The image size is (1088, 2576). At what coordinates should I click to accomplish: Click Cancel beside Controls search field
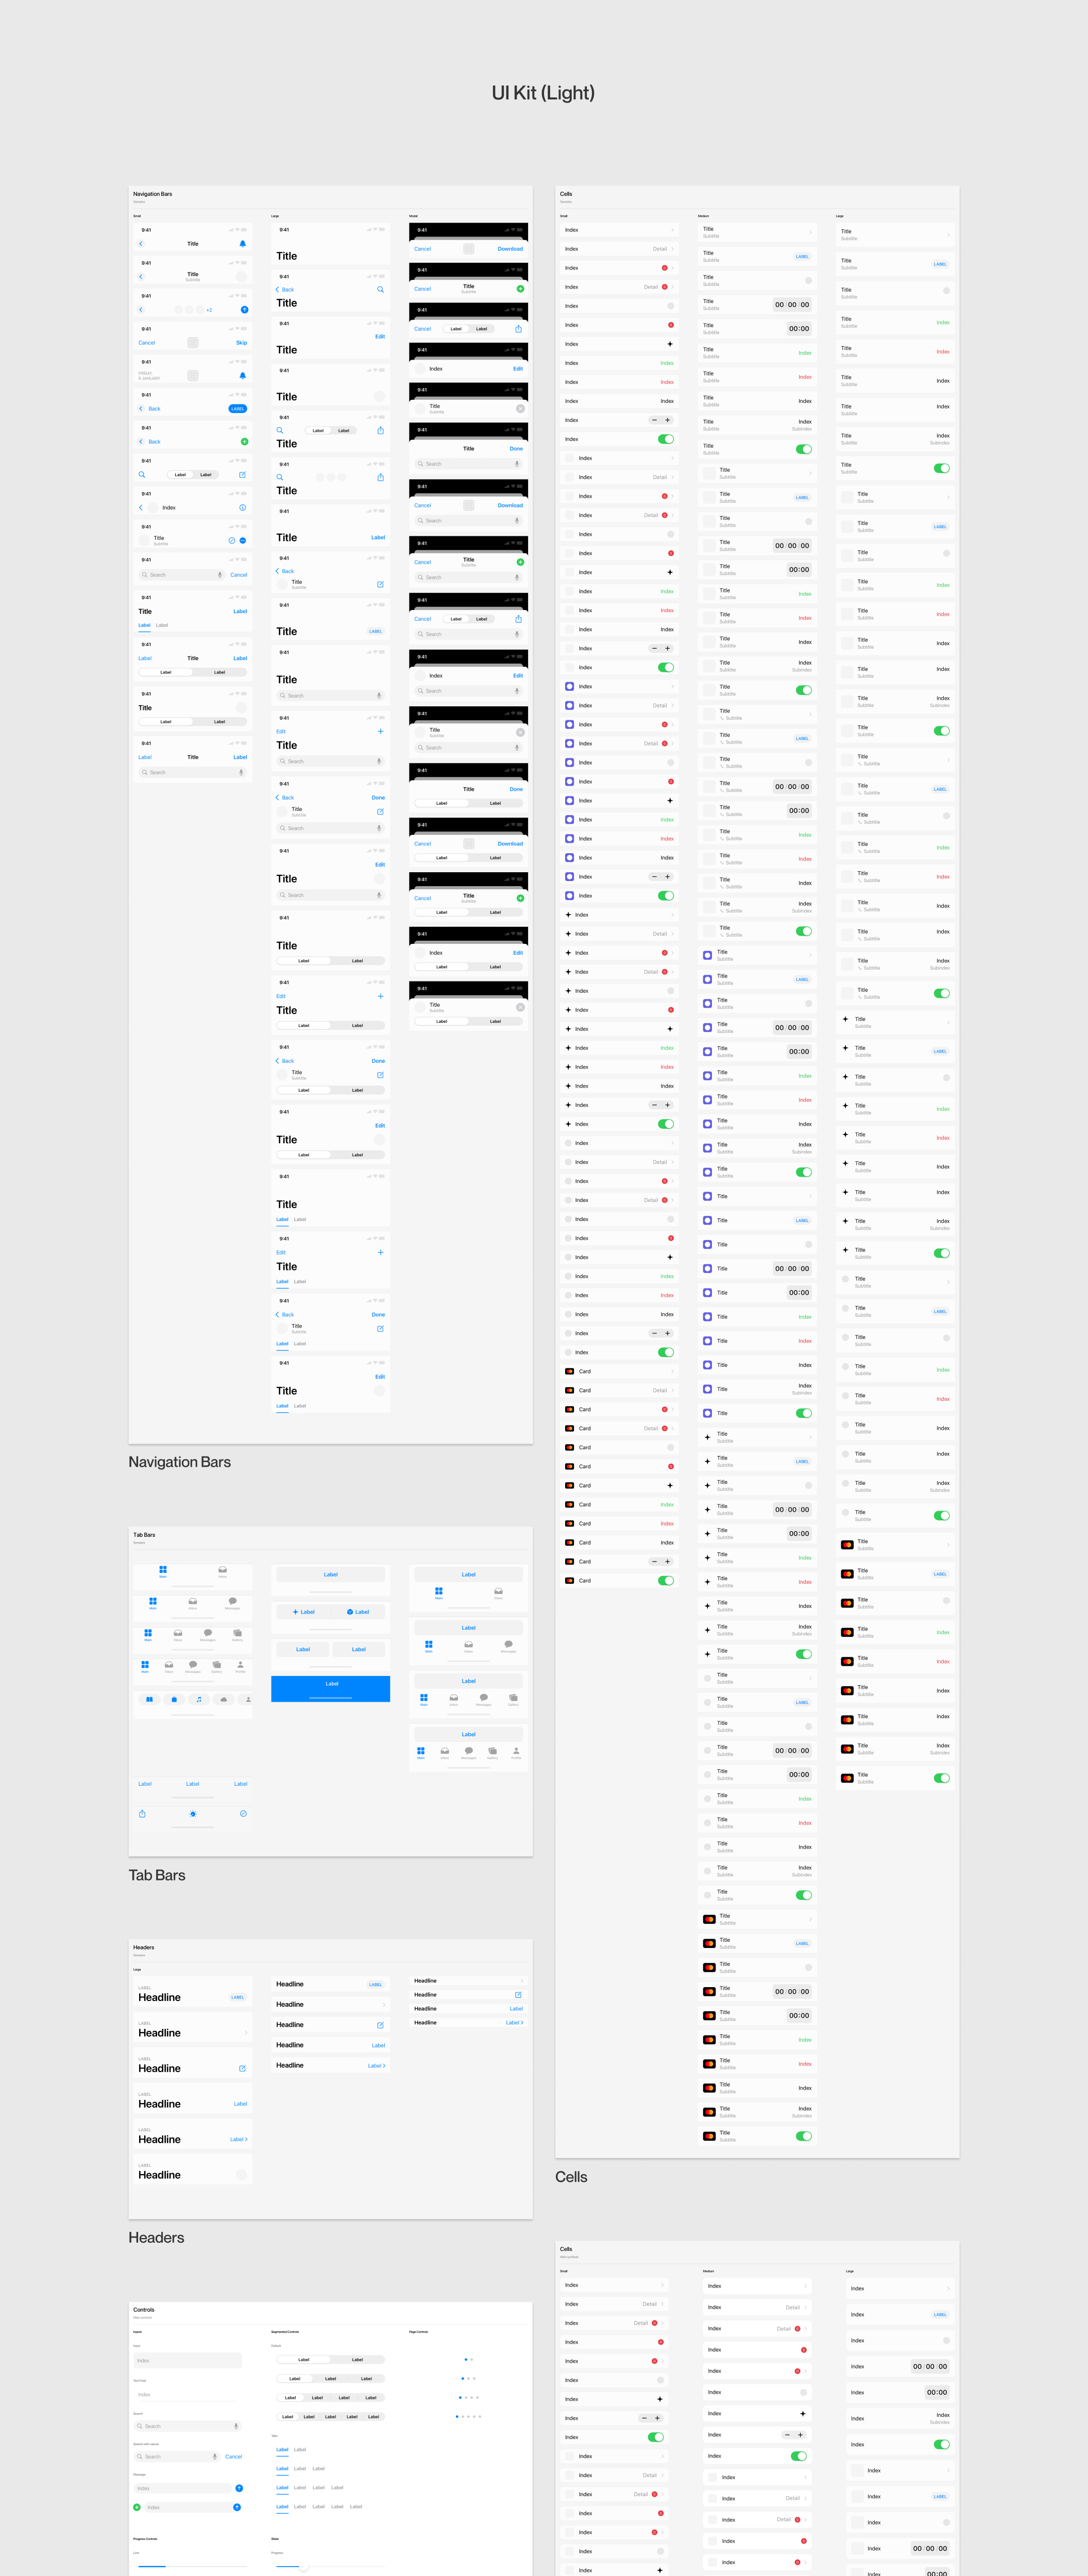coord(233,2457)
